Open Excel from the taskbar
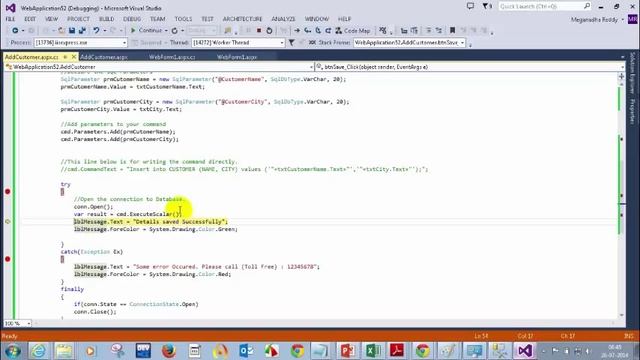 pos(372,351)
